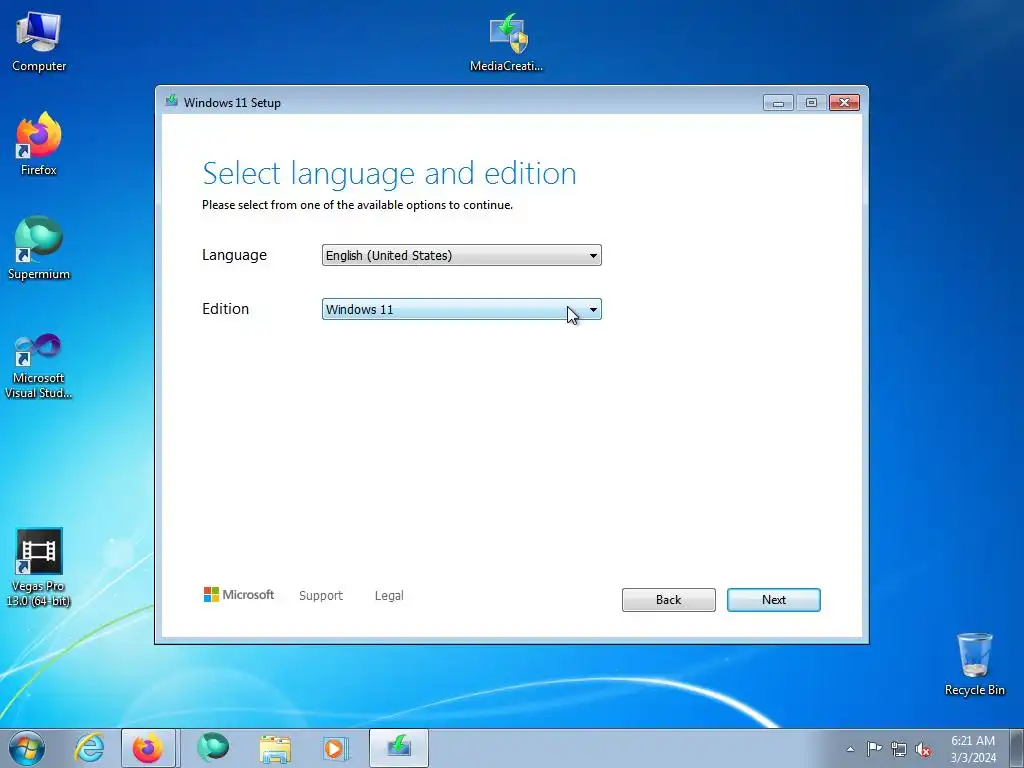Image resolution: width=1024 pixels, height=768 pixels.
Task: Switch to Firefox in the taskbar
Action: click(x=148, y=748)
